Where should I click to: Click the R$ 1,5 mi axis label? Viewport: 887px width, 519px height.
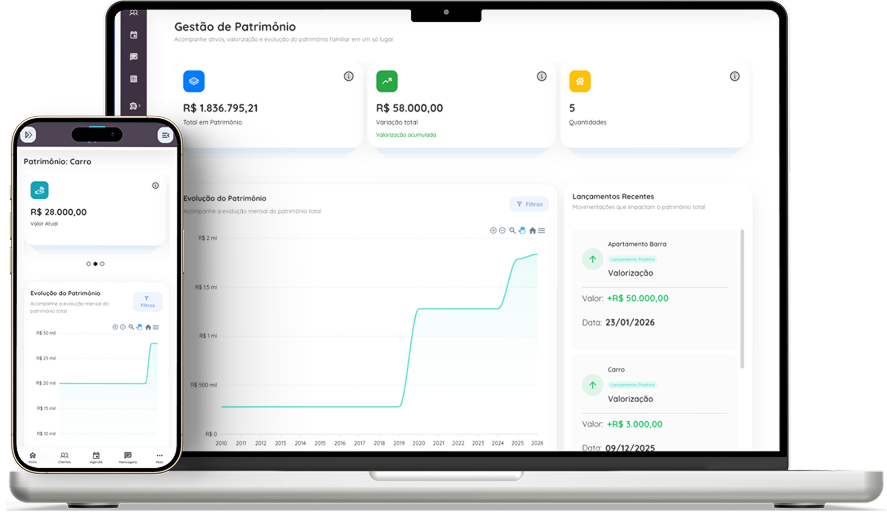click(x=206, y=288)
